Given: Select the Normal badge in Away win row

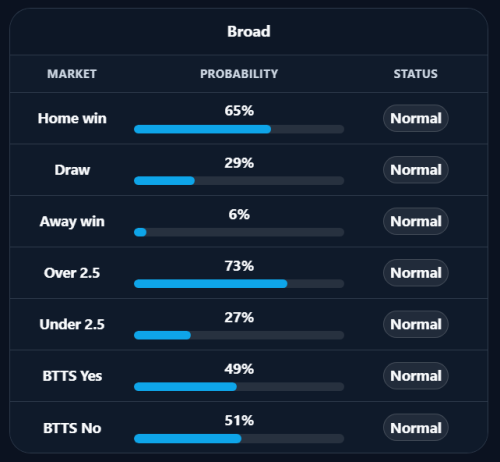Looking at the screenshot, I should (x=415, y=221).
